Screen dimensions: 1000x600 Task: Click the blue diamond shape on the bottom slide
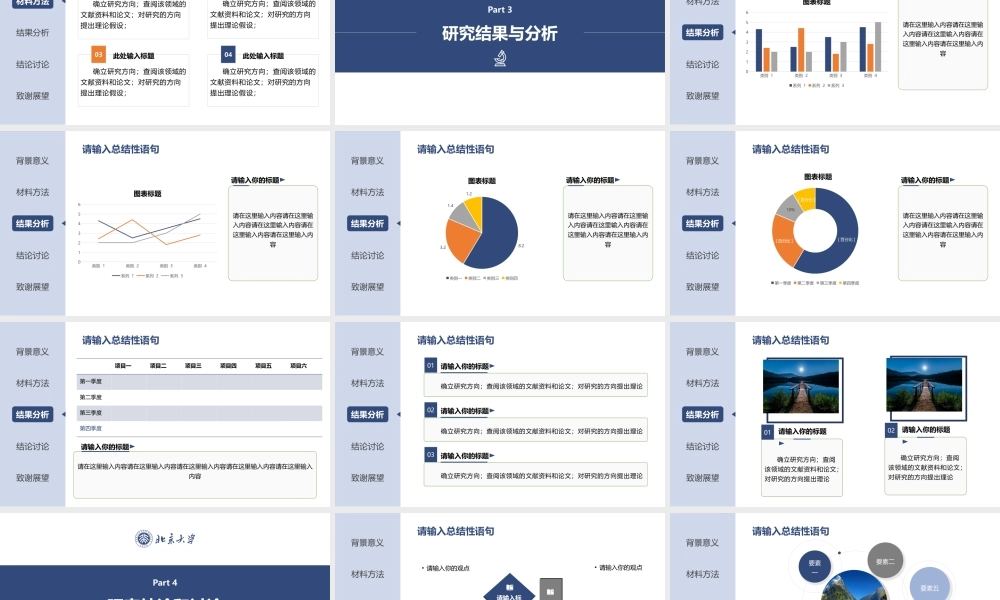click(510, 587)
